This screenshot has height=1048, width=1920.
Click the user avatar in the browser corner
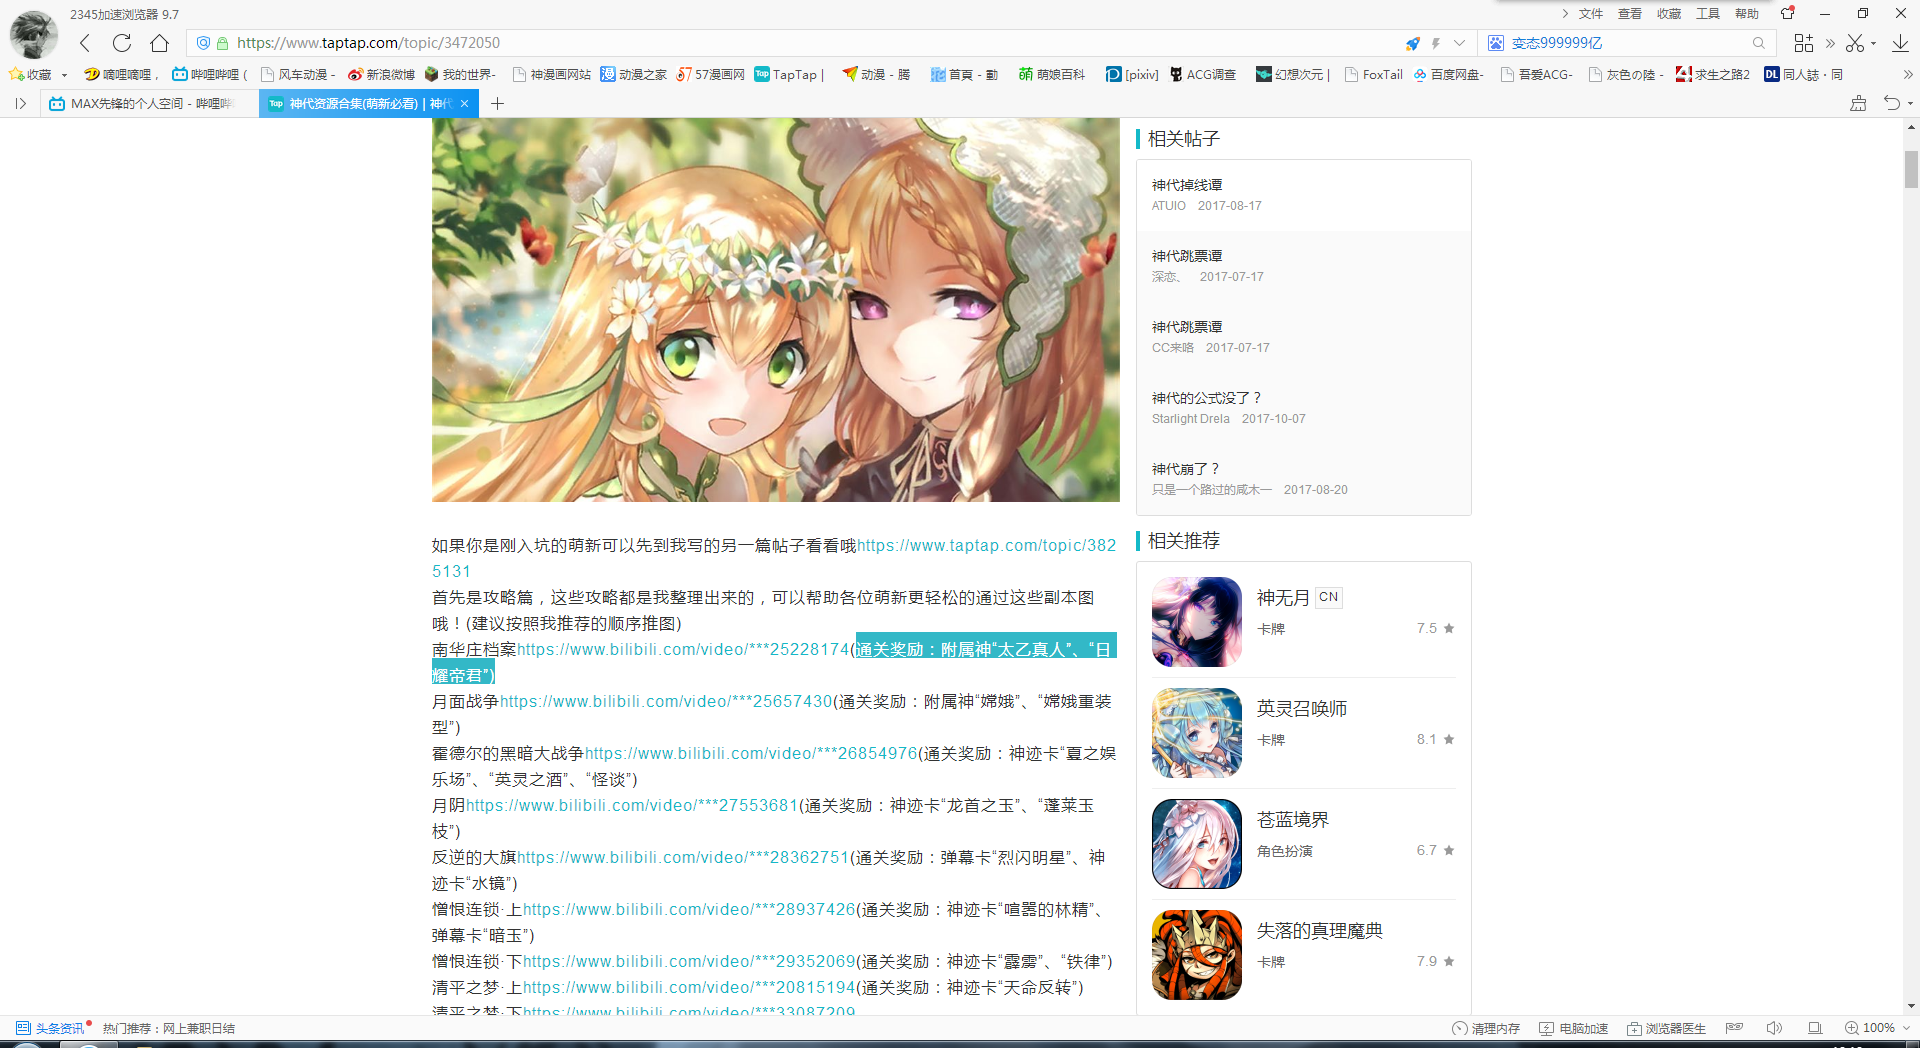coord(33,34)
